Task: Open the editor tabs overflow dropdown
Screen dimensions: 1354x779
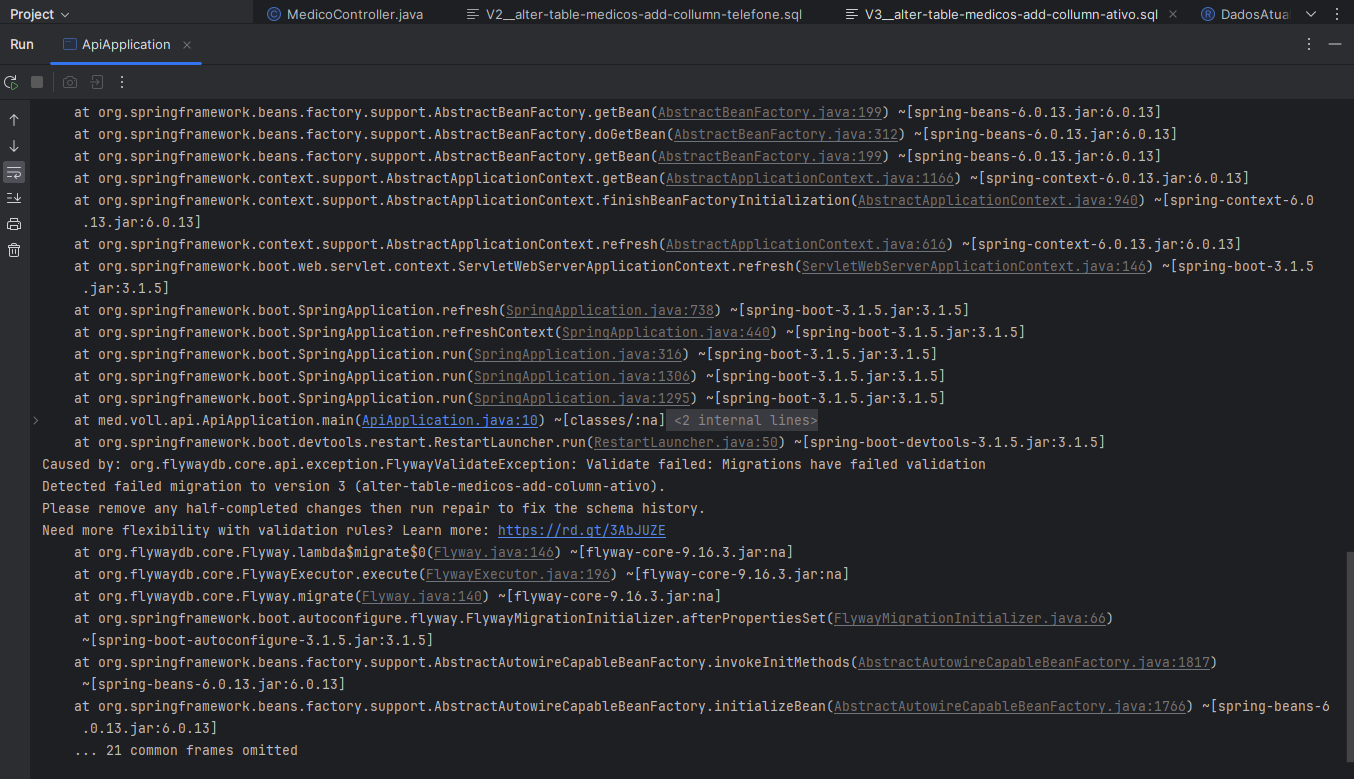Action: tap(1311, 14)
